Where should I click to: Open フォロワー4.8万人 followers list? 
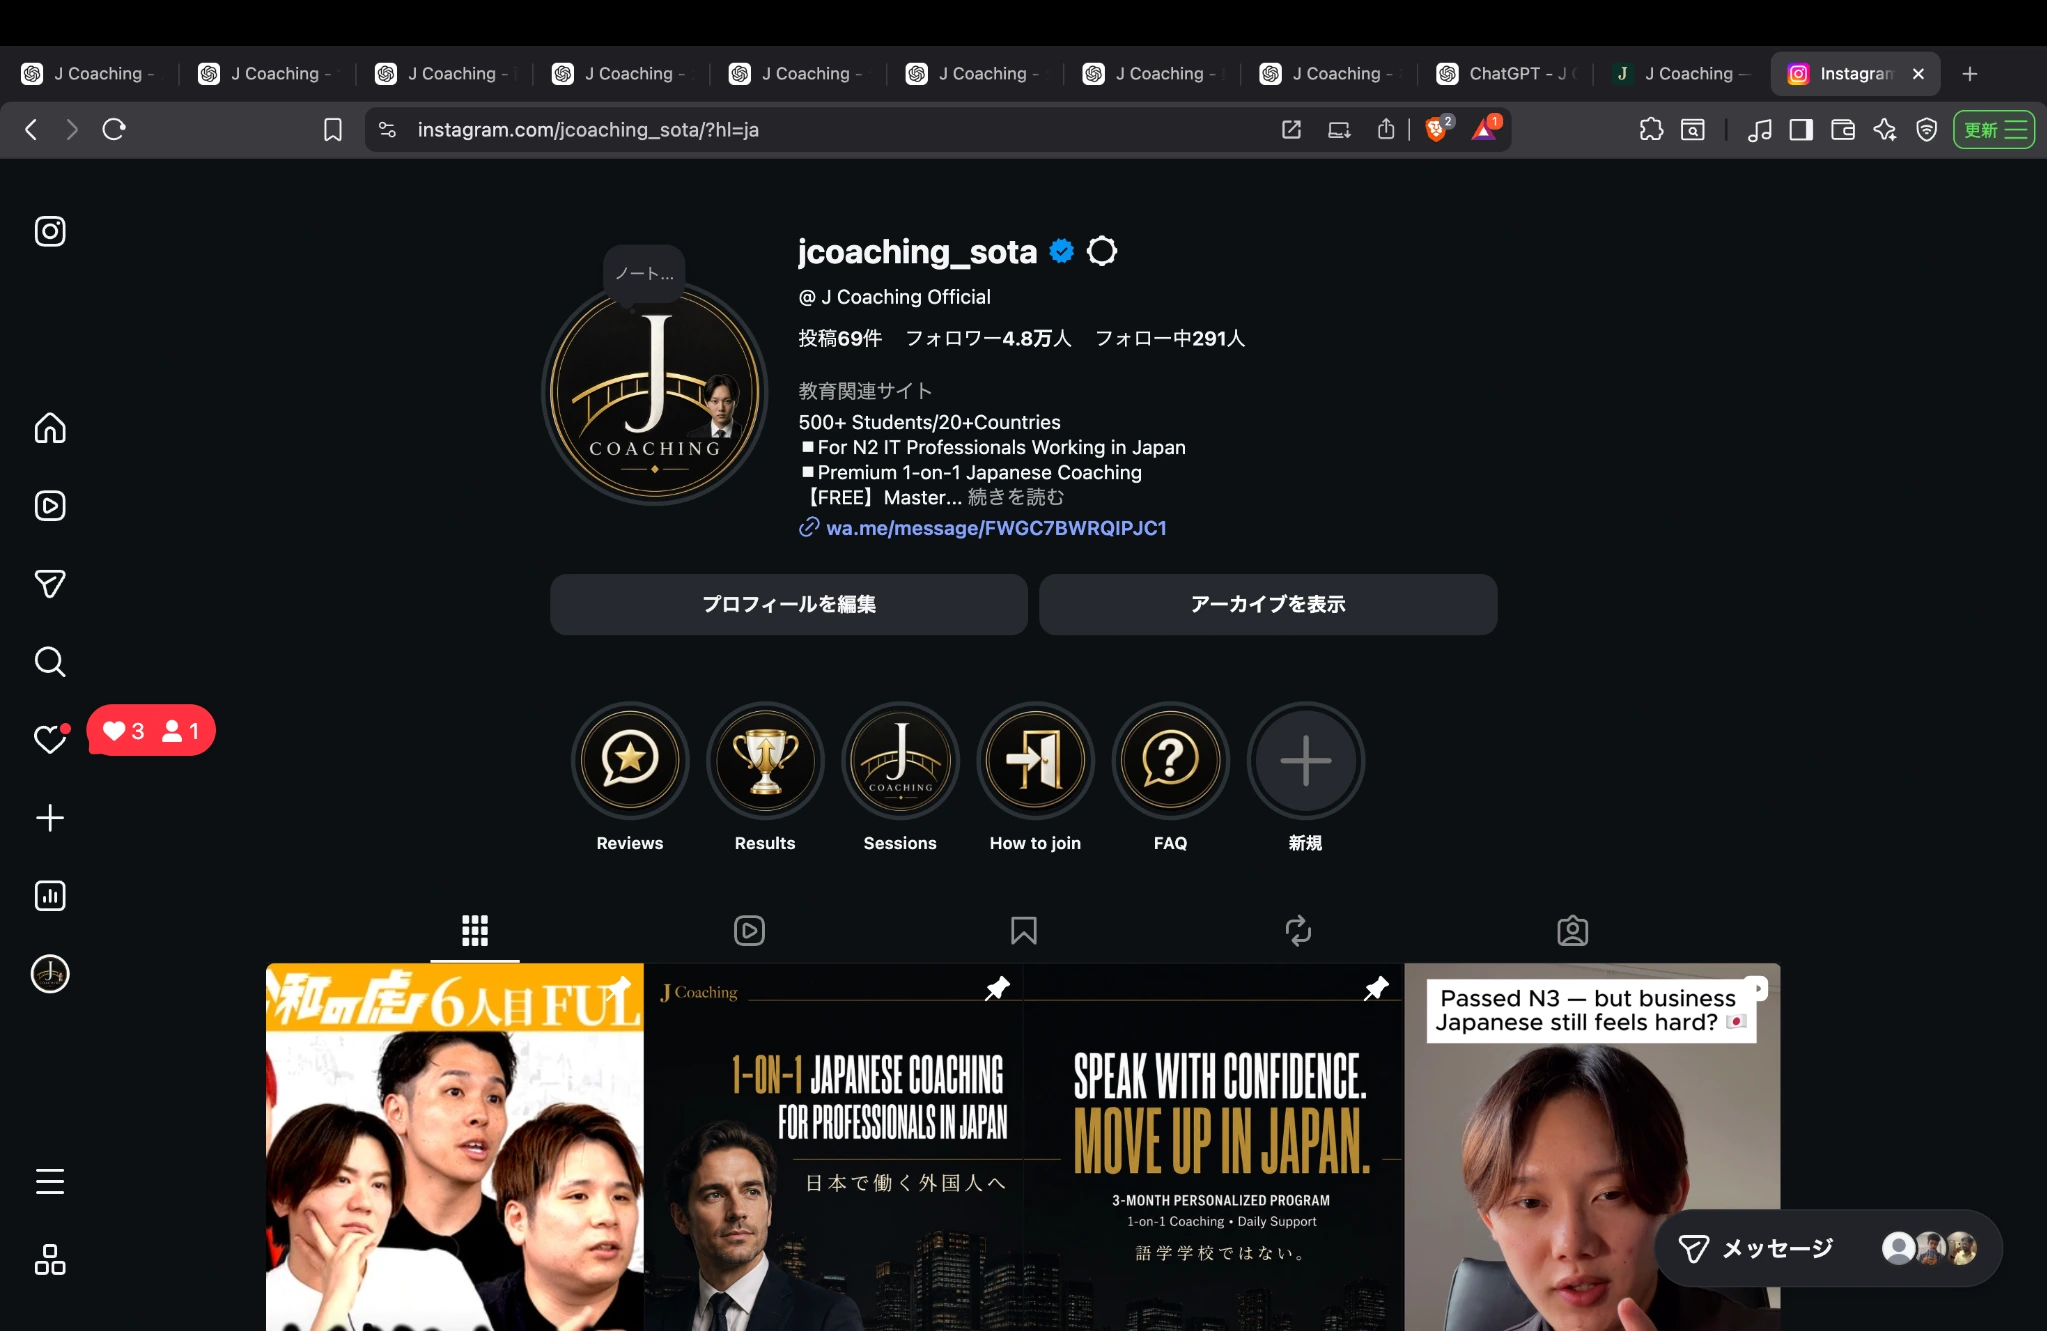(988, 338)
